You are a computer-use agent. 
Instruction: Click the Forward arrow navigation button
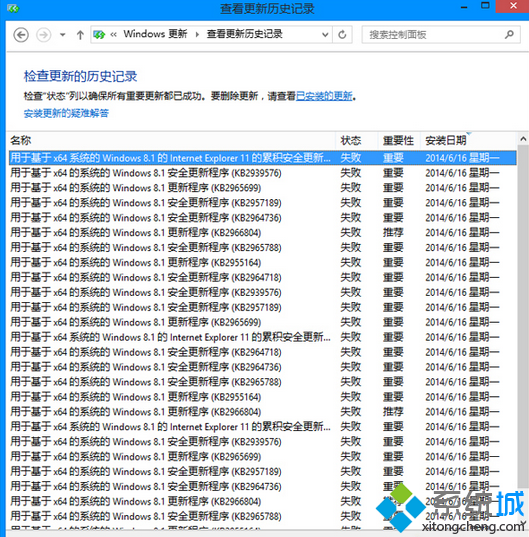pyautogui.click(x=43, y=35)
